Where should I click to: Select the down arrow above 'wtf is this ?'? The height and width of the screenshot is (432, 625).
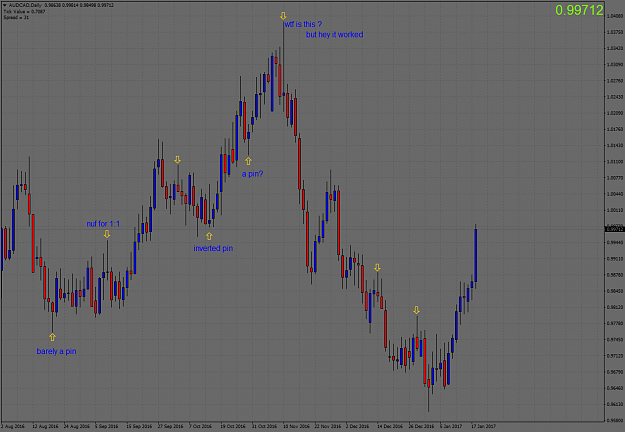click(283, 16)
